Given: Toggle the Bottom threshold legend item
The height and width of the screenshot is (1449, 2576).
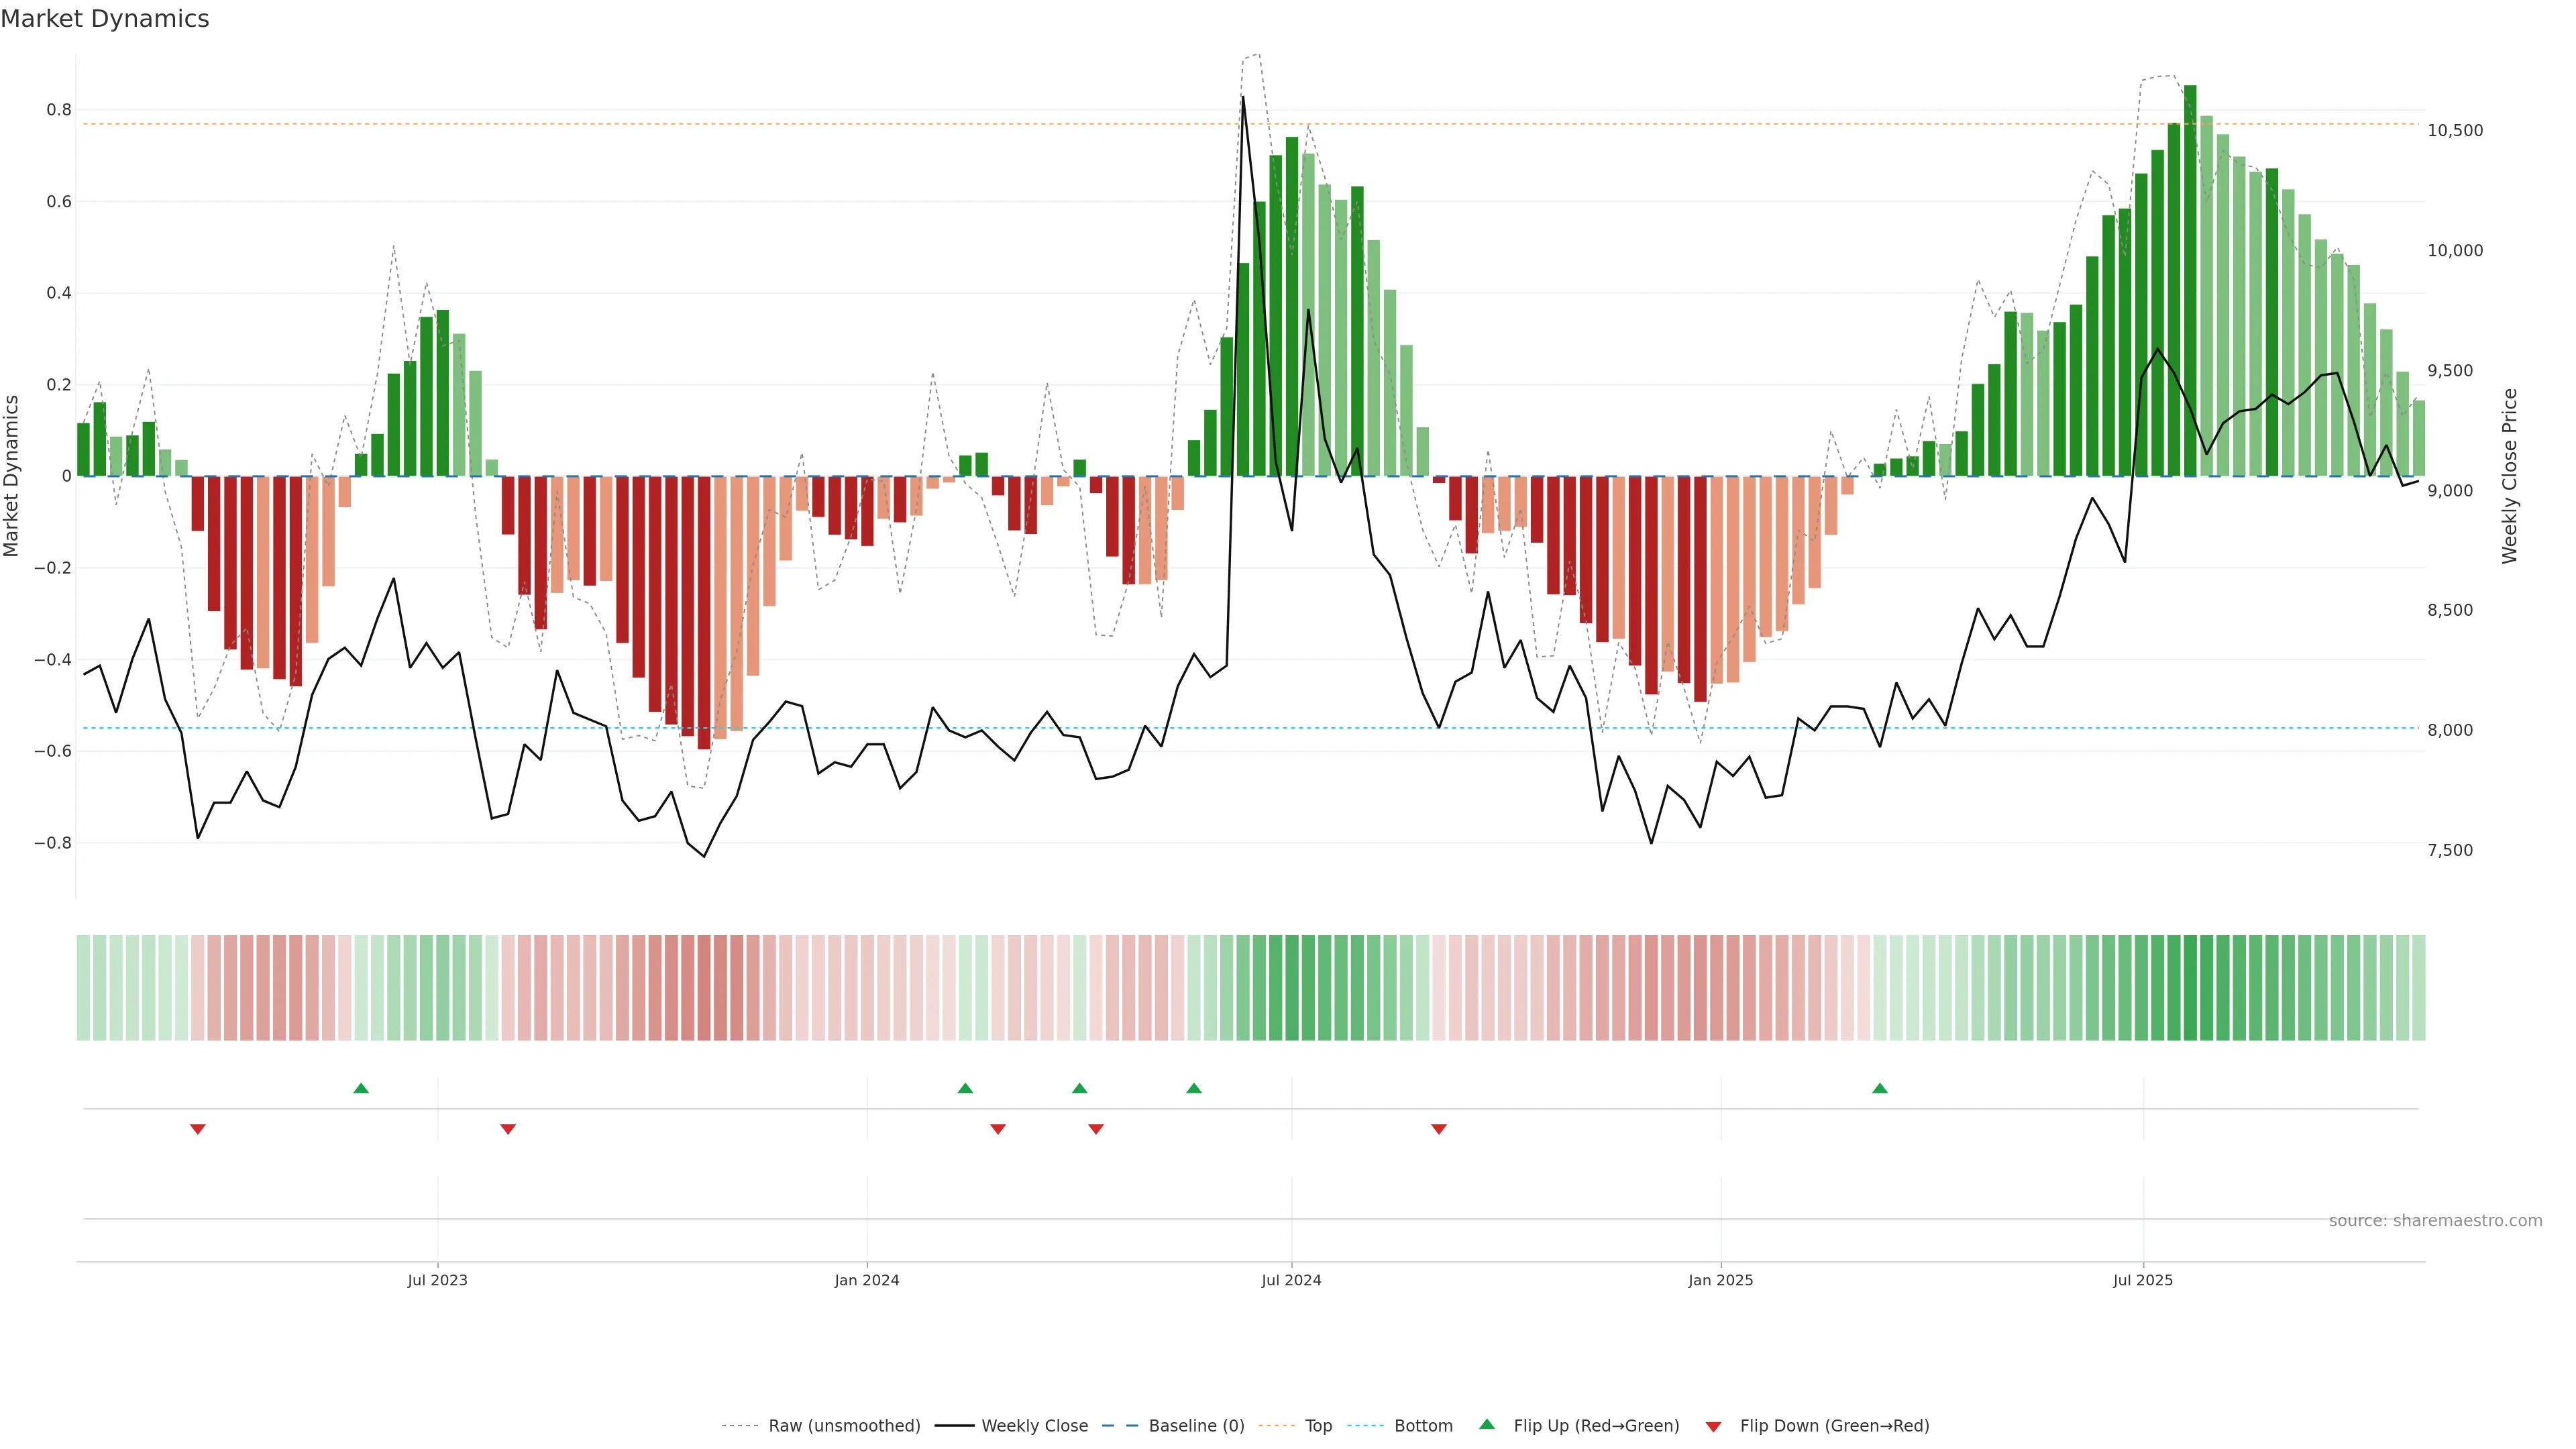Looking at the screenshot, I should click(1423, 1426).
